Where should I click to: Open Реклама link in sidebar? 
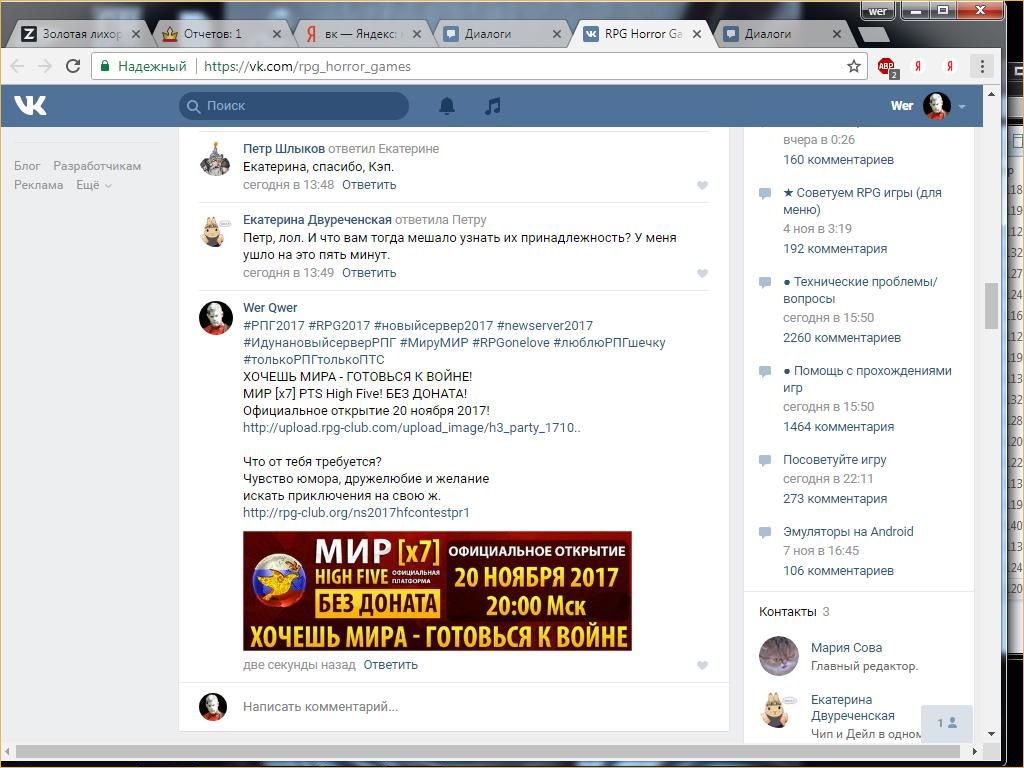[x=39, y=185]
